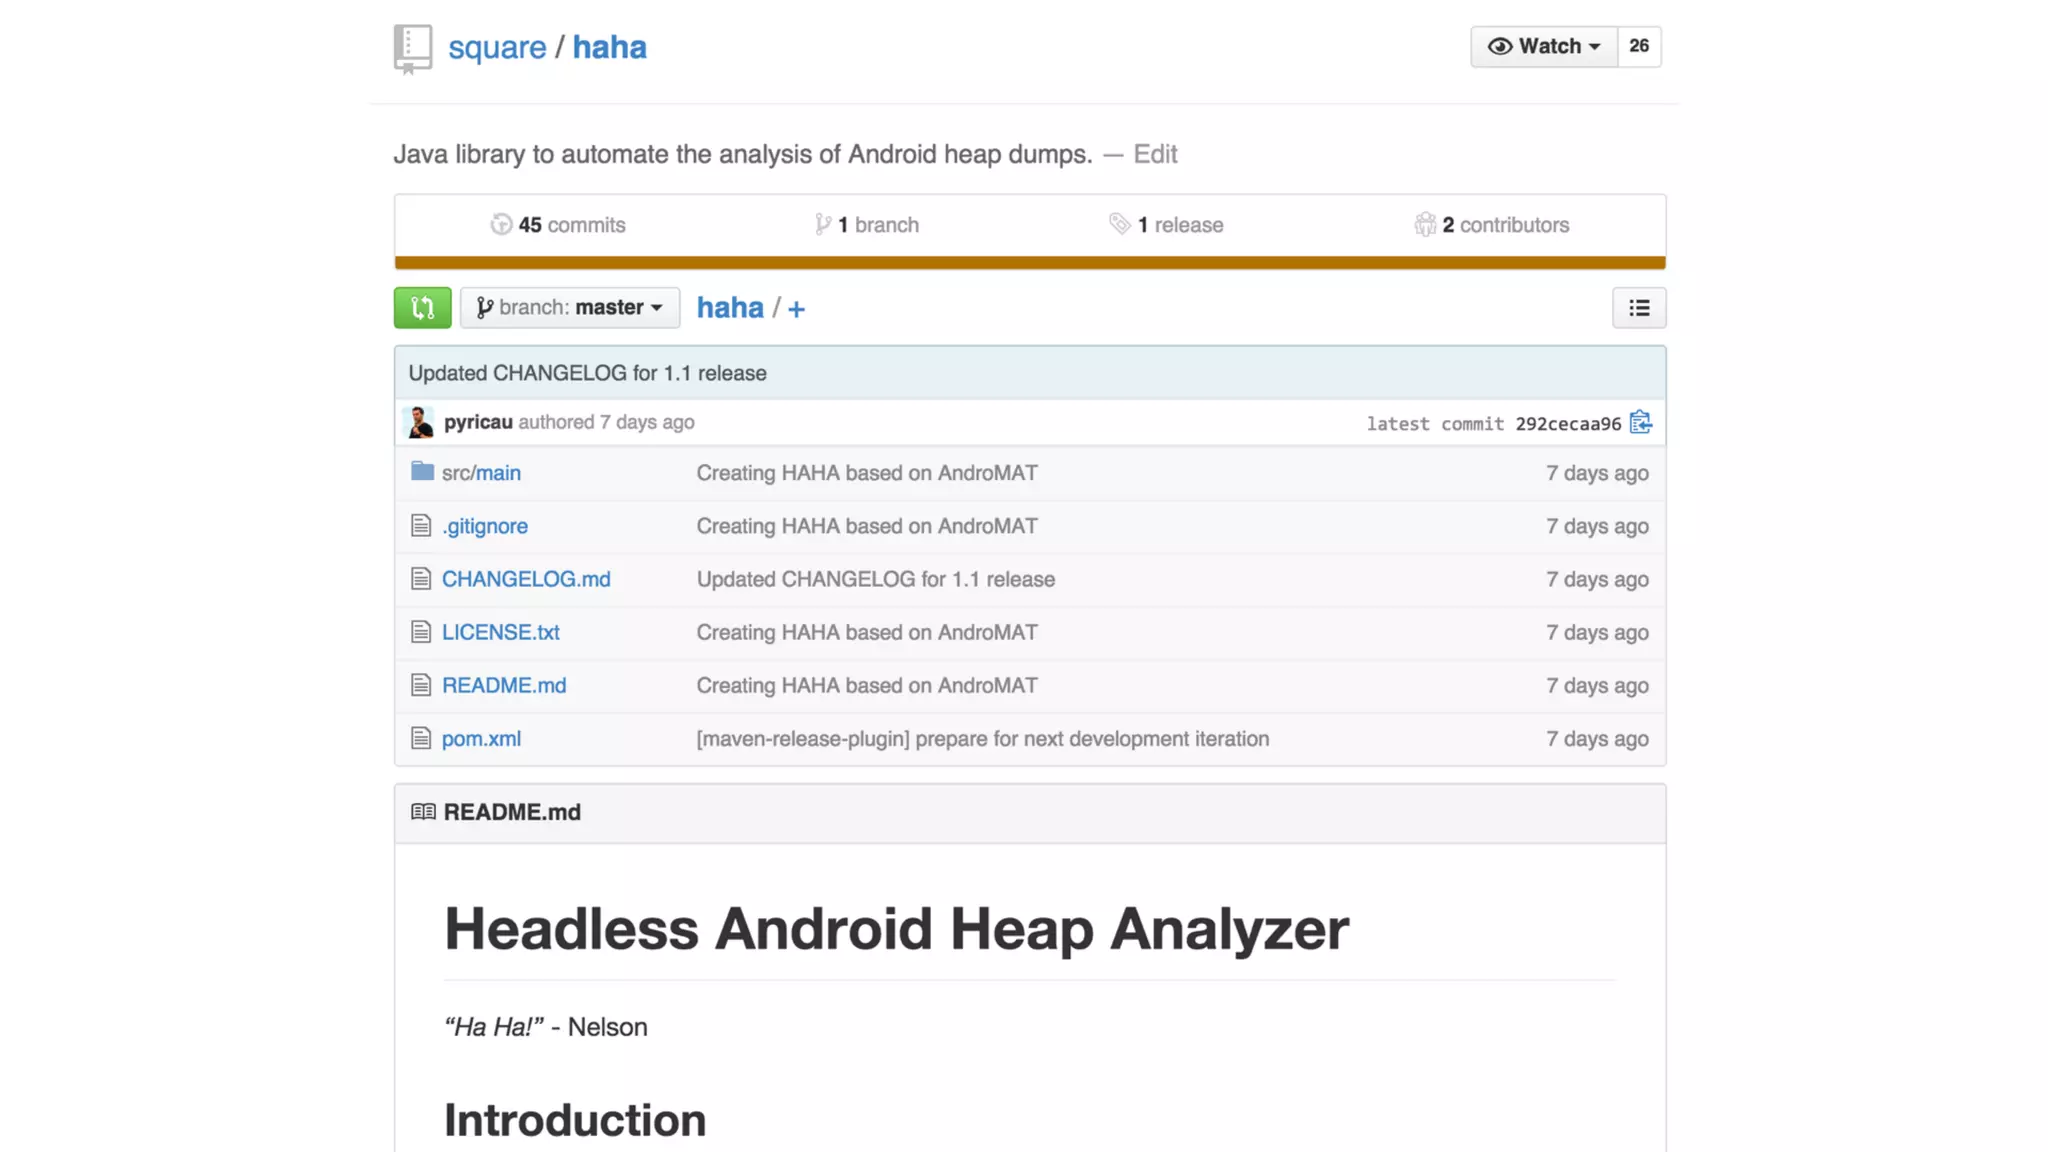Open the square organization link

497,48
